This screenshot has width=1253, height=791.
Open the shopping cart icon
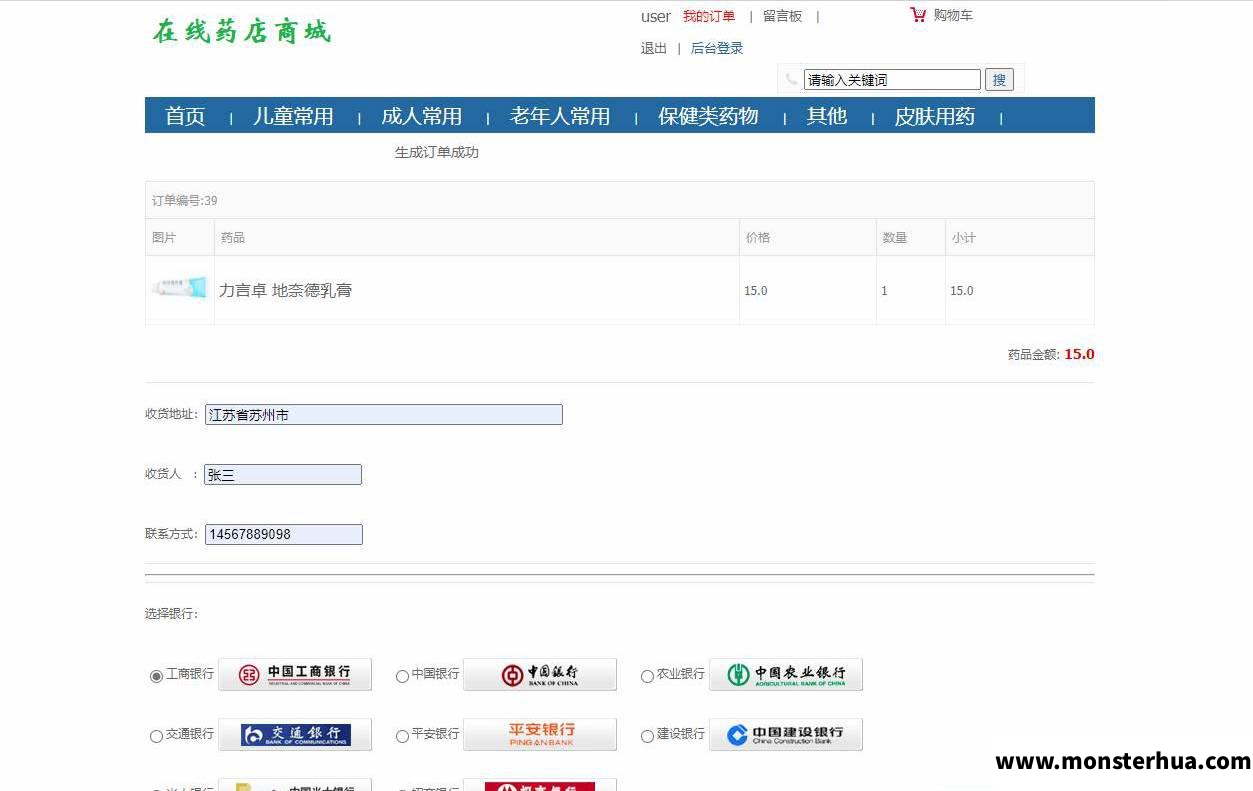click(x=918, y=15)
